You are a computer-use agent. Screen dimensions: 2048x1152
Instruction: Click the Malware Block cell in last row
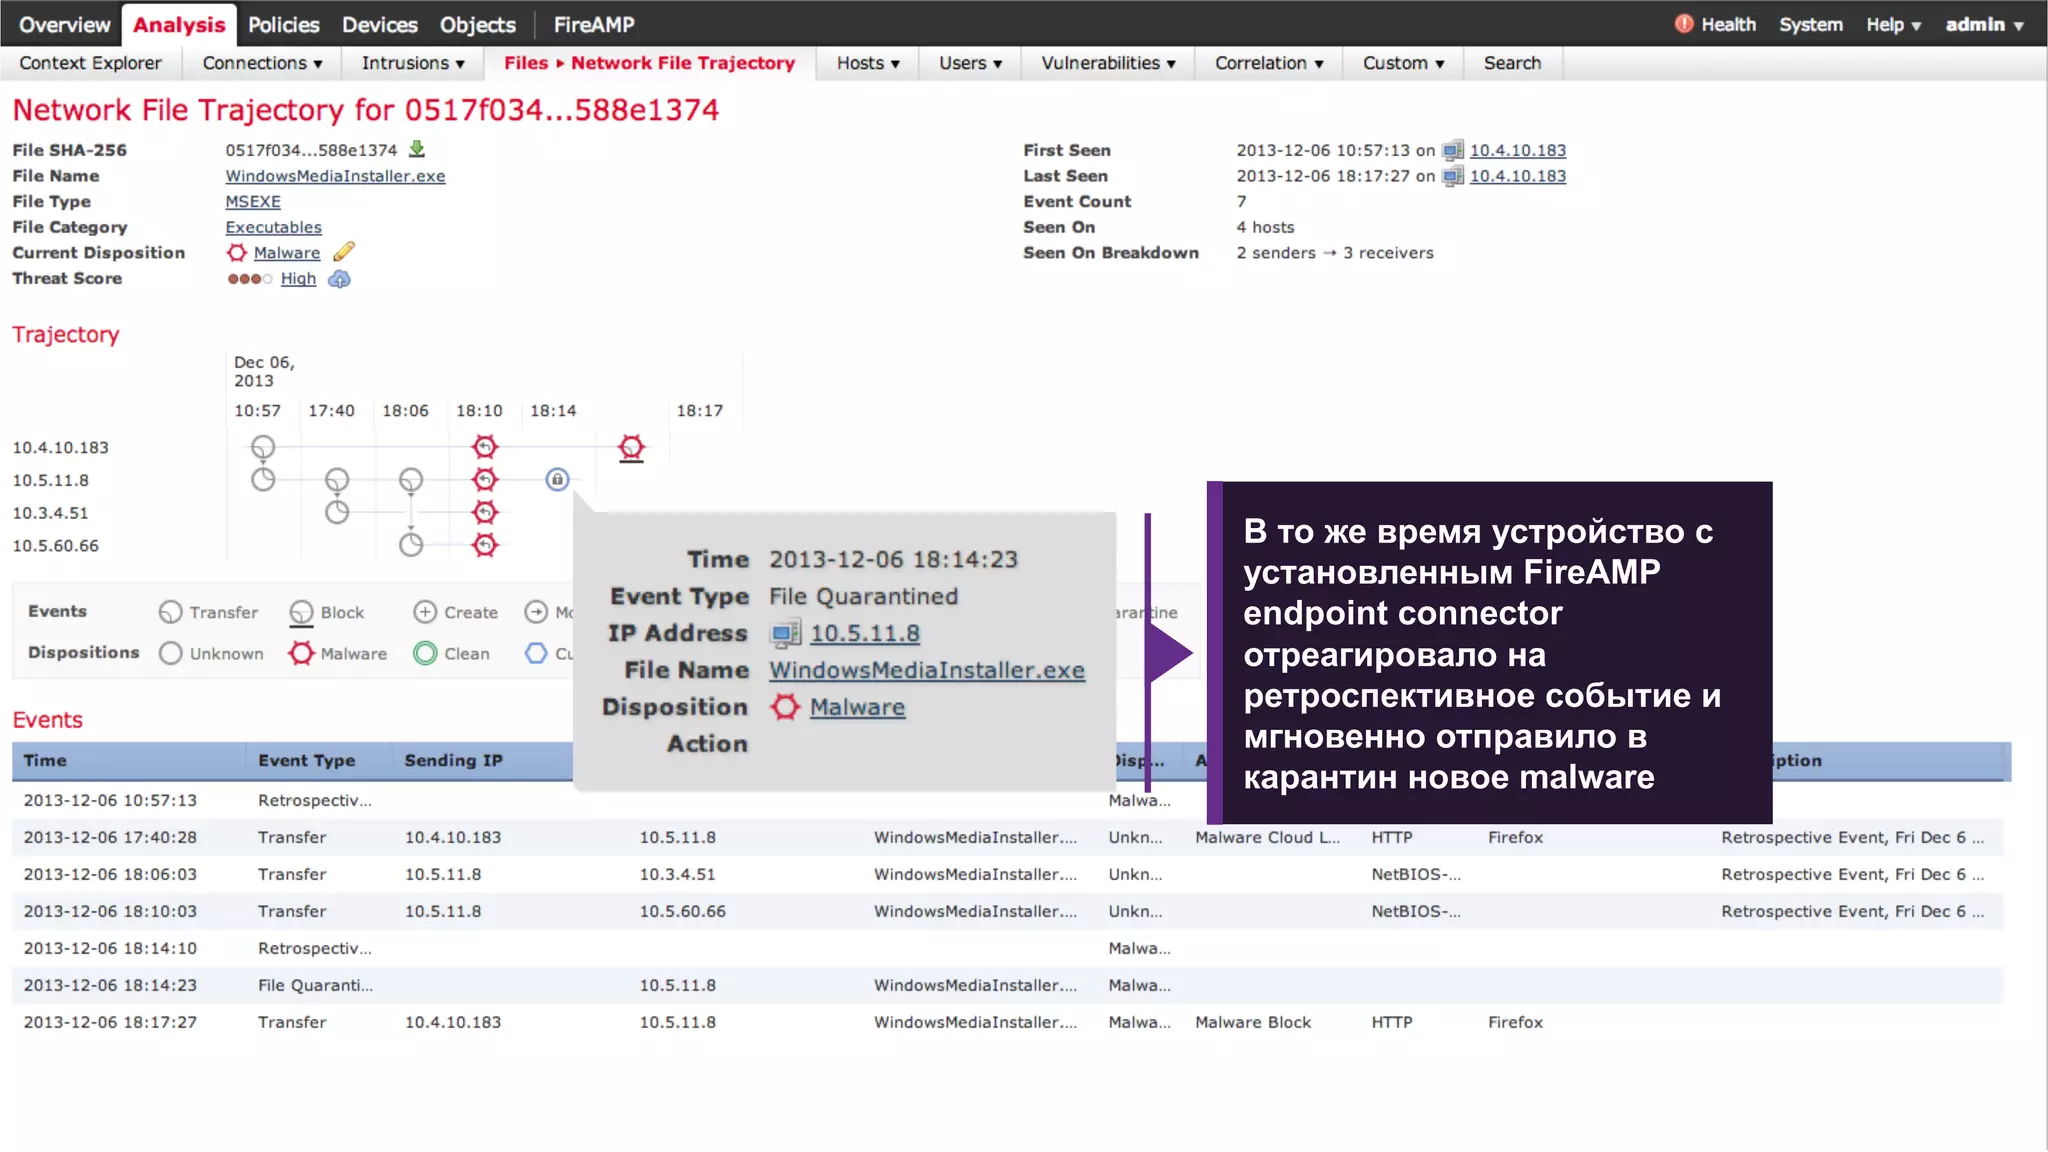click(1253, 1022)
